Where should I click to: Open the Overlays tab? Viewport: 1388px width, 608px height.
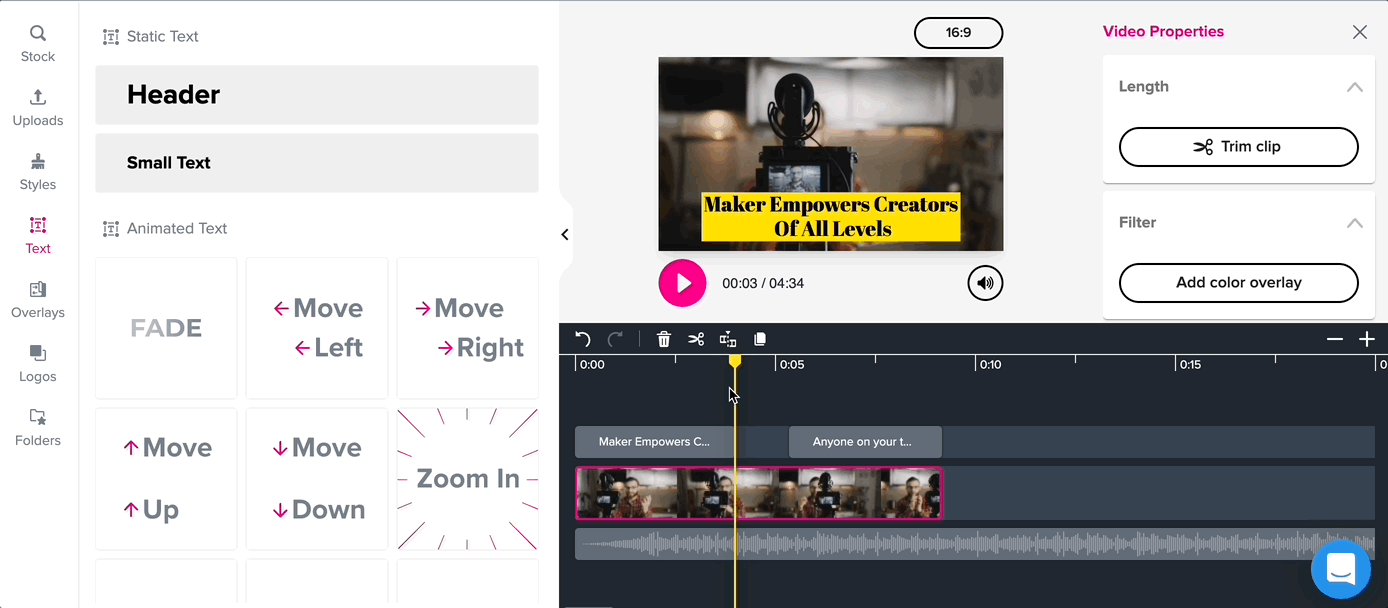(x=38, y=300)
